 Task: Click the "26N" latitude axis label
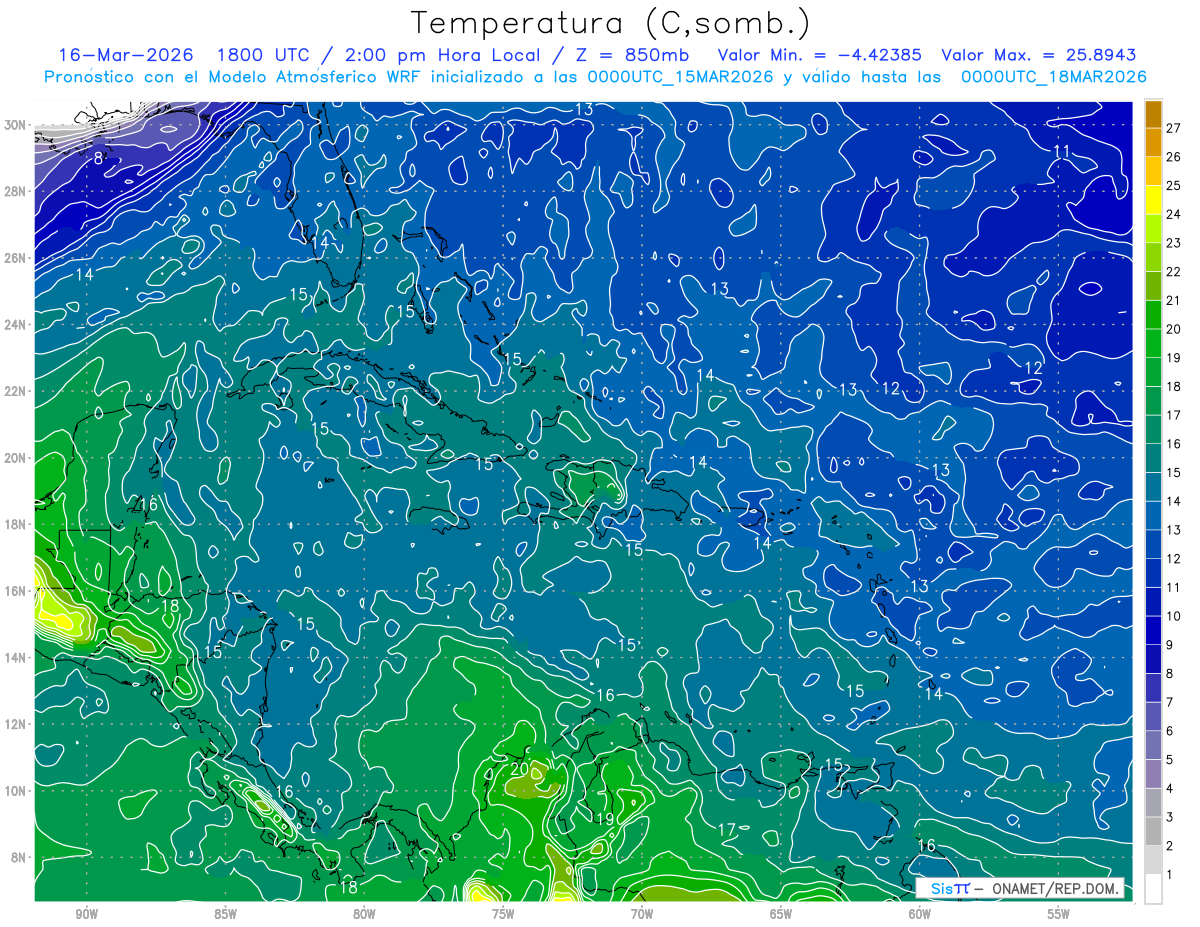click(x=16, y=258)
